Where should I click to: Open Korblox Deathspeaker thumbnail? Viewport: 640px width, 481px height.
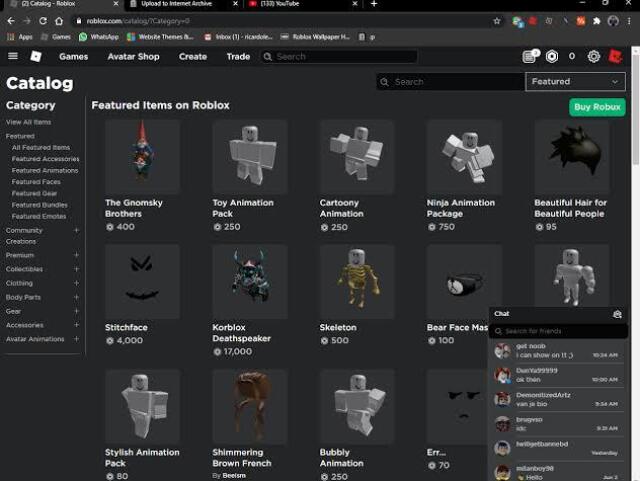[250, 281]
